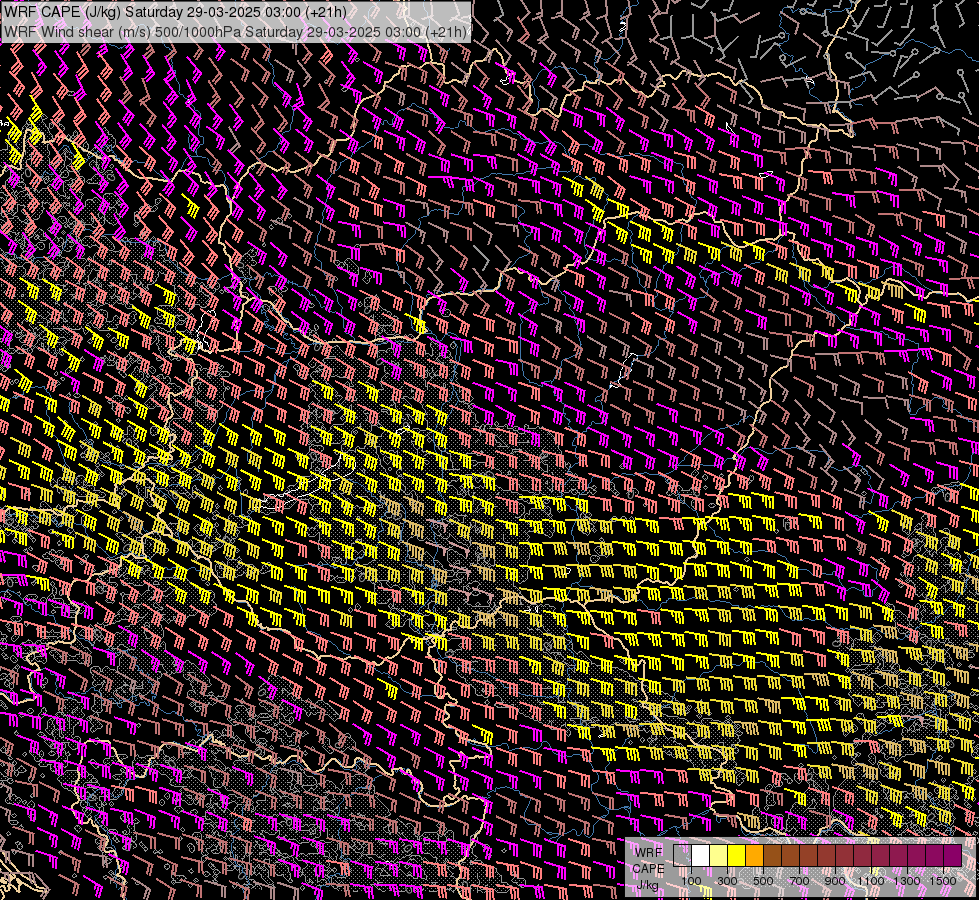Click the legend value 1100
Image resolution: width=979 pixels, height=900 pixels.
click(x=871, y=881)
